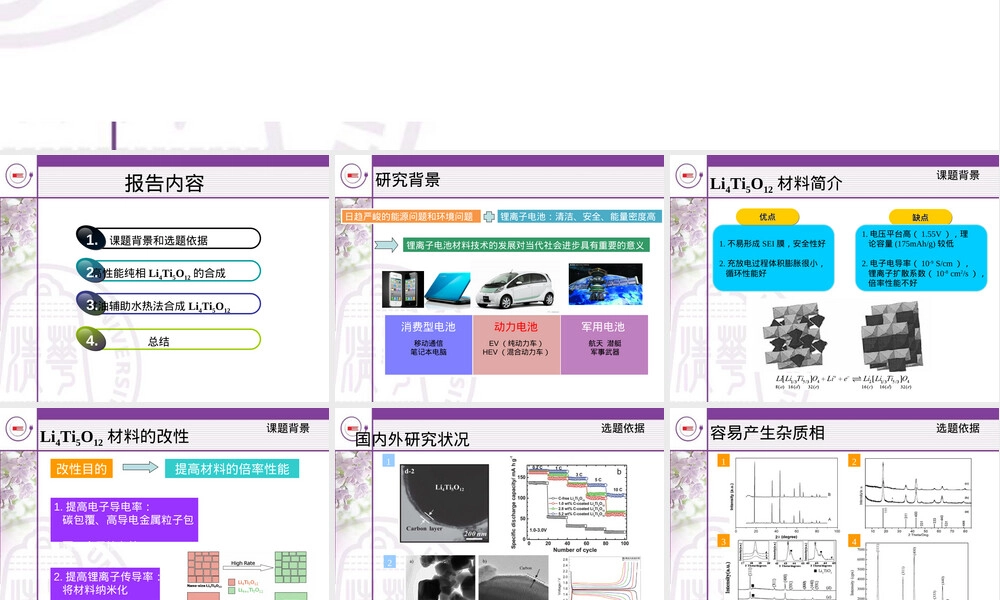Select agenda item 1 课题背景和选题依据
Image resolution: width=1000 pixels, height=600 pixels.
coord(168,238)
